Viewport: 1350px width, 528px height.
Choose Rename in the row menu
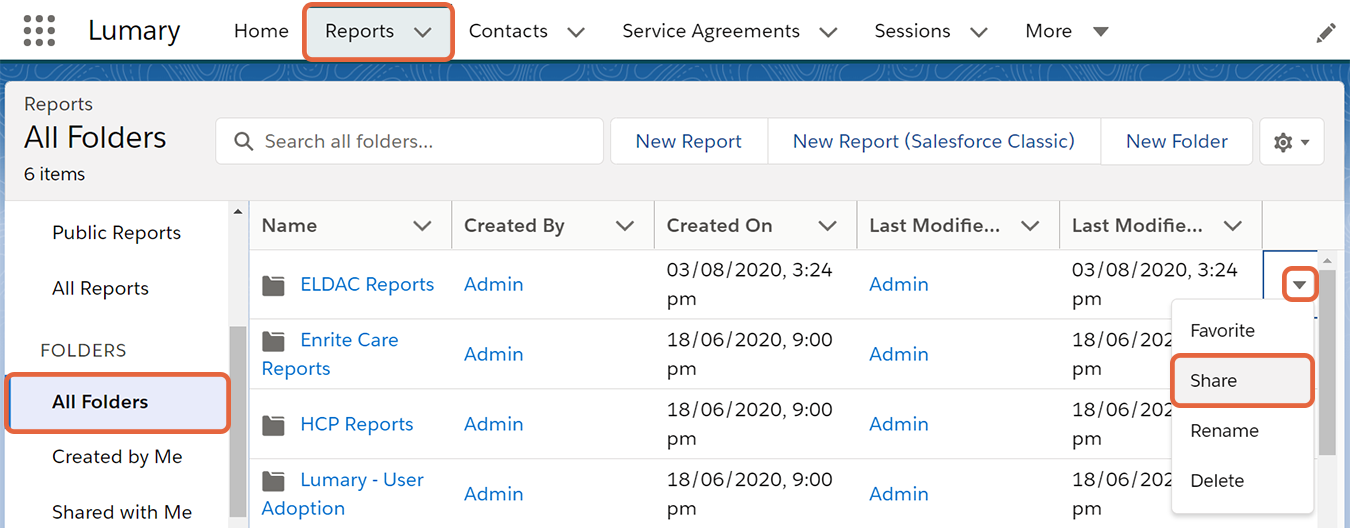point(1224,431)
